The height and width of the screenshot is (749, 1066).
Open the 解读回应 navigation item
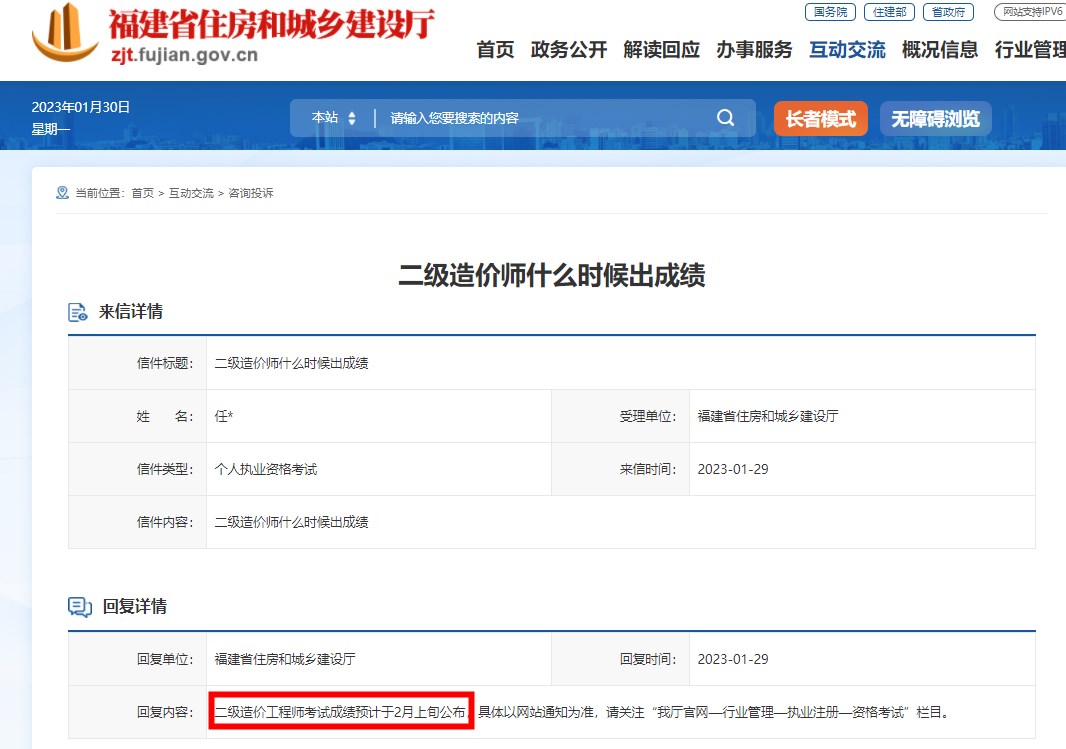point(661,50)
